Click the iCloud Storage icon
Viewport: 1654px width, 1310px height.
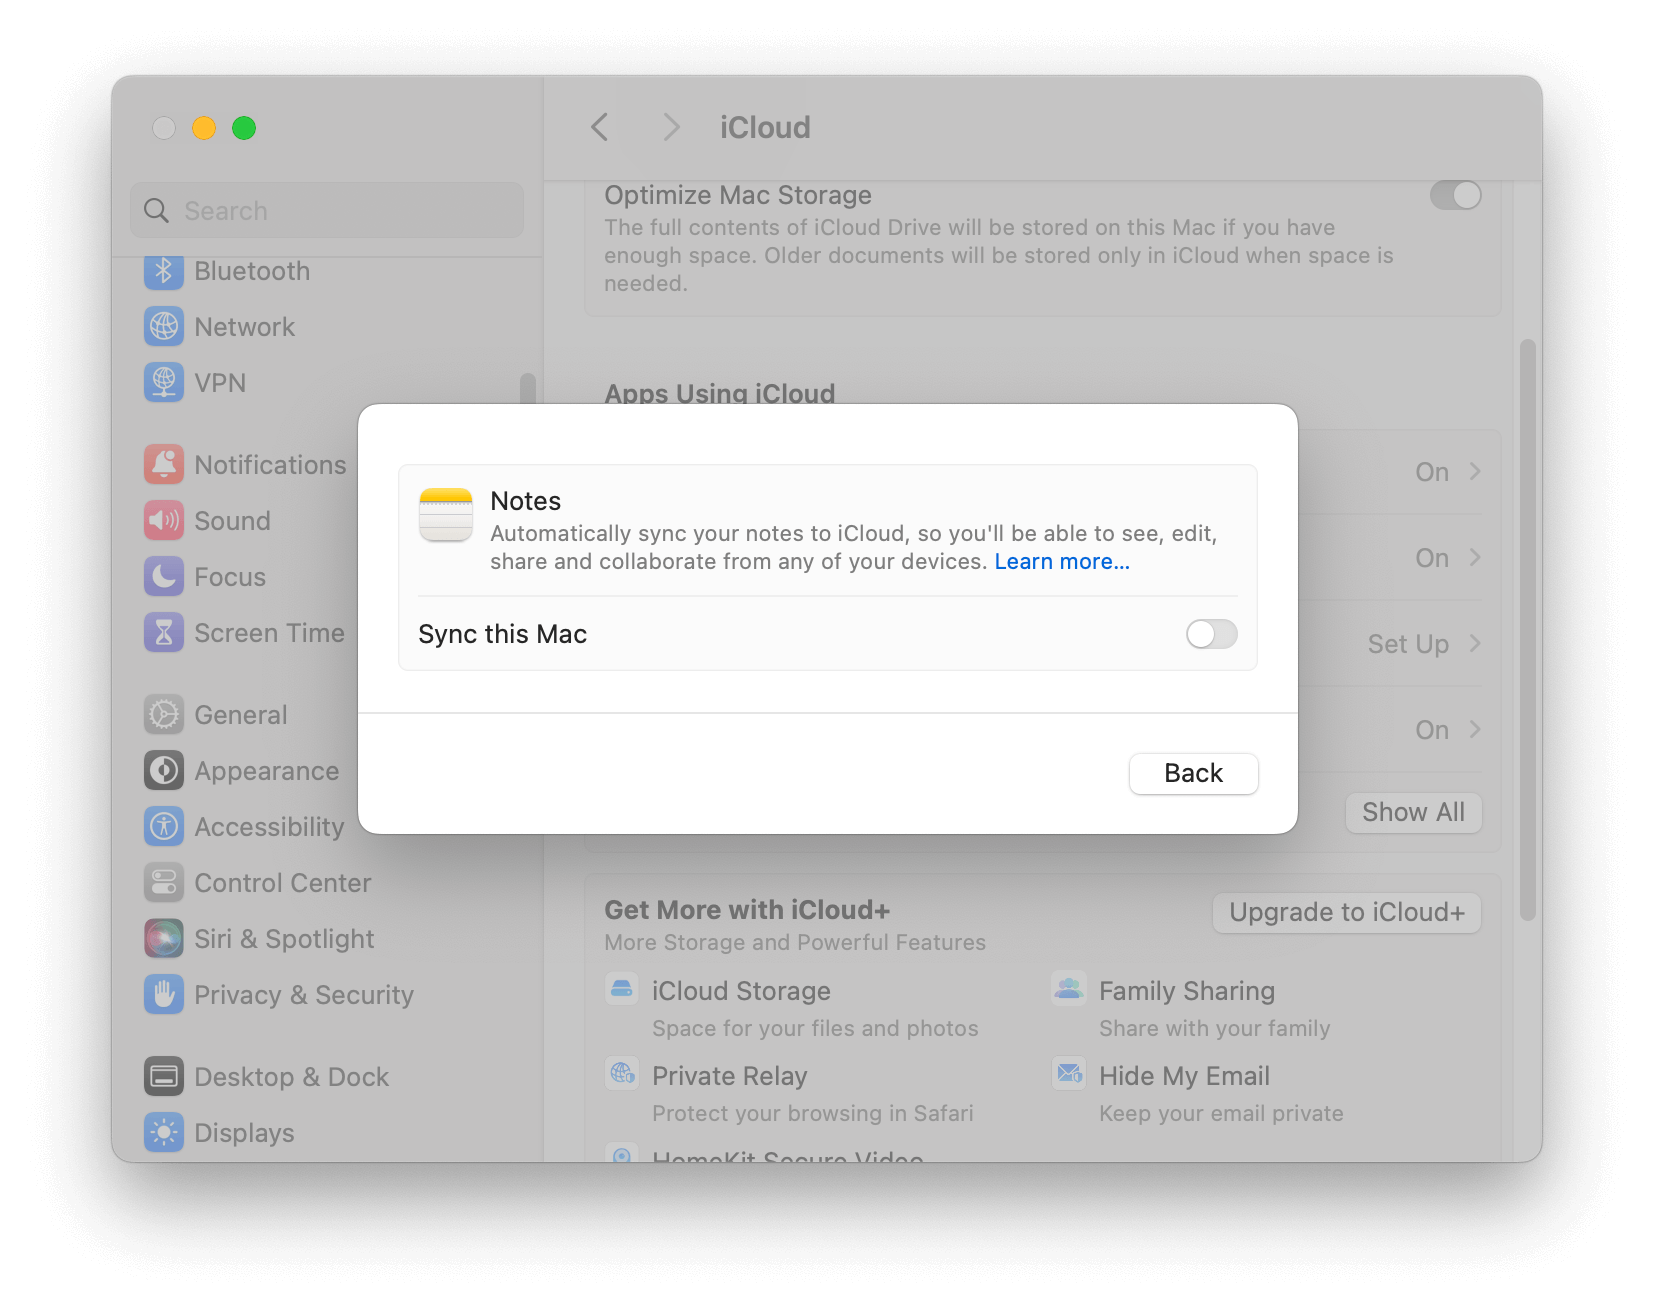click(622, 989)
